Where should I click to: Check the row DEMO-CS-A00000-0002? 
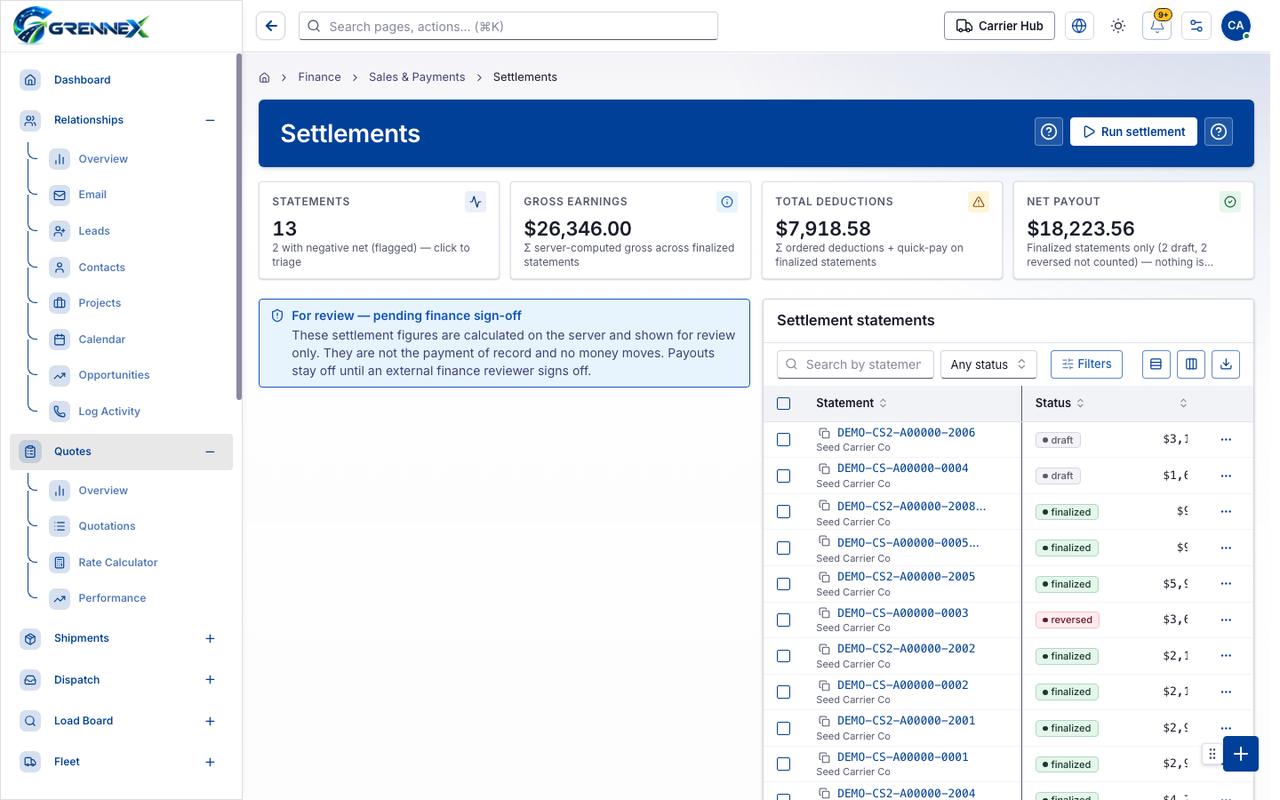pos(783,692)
